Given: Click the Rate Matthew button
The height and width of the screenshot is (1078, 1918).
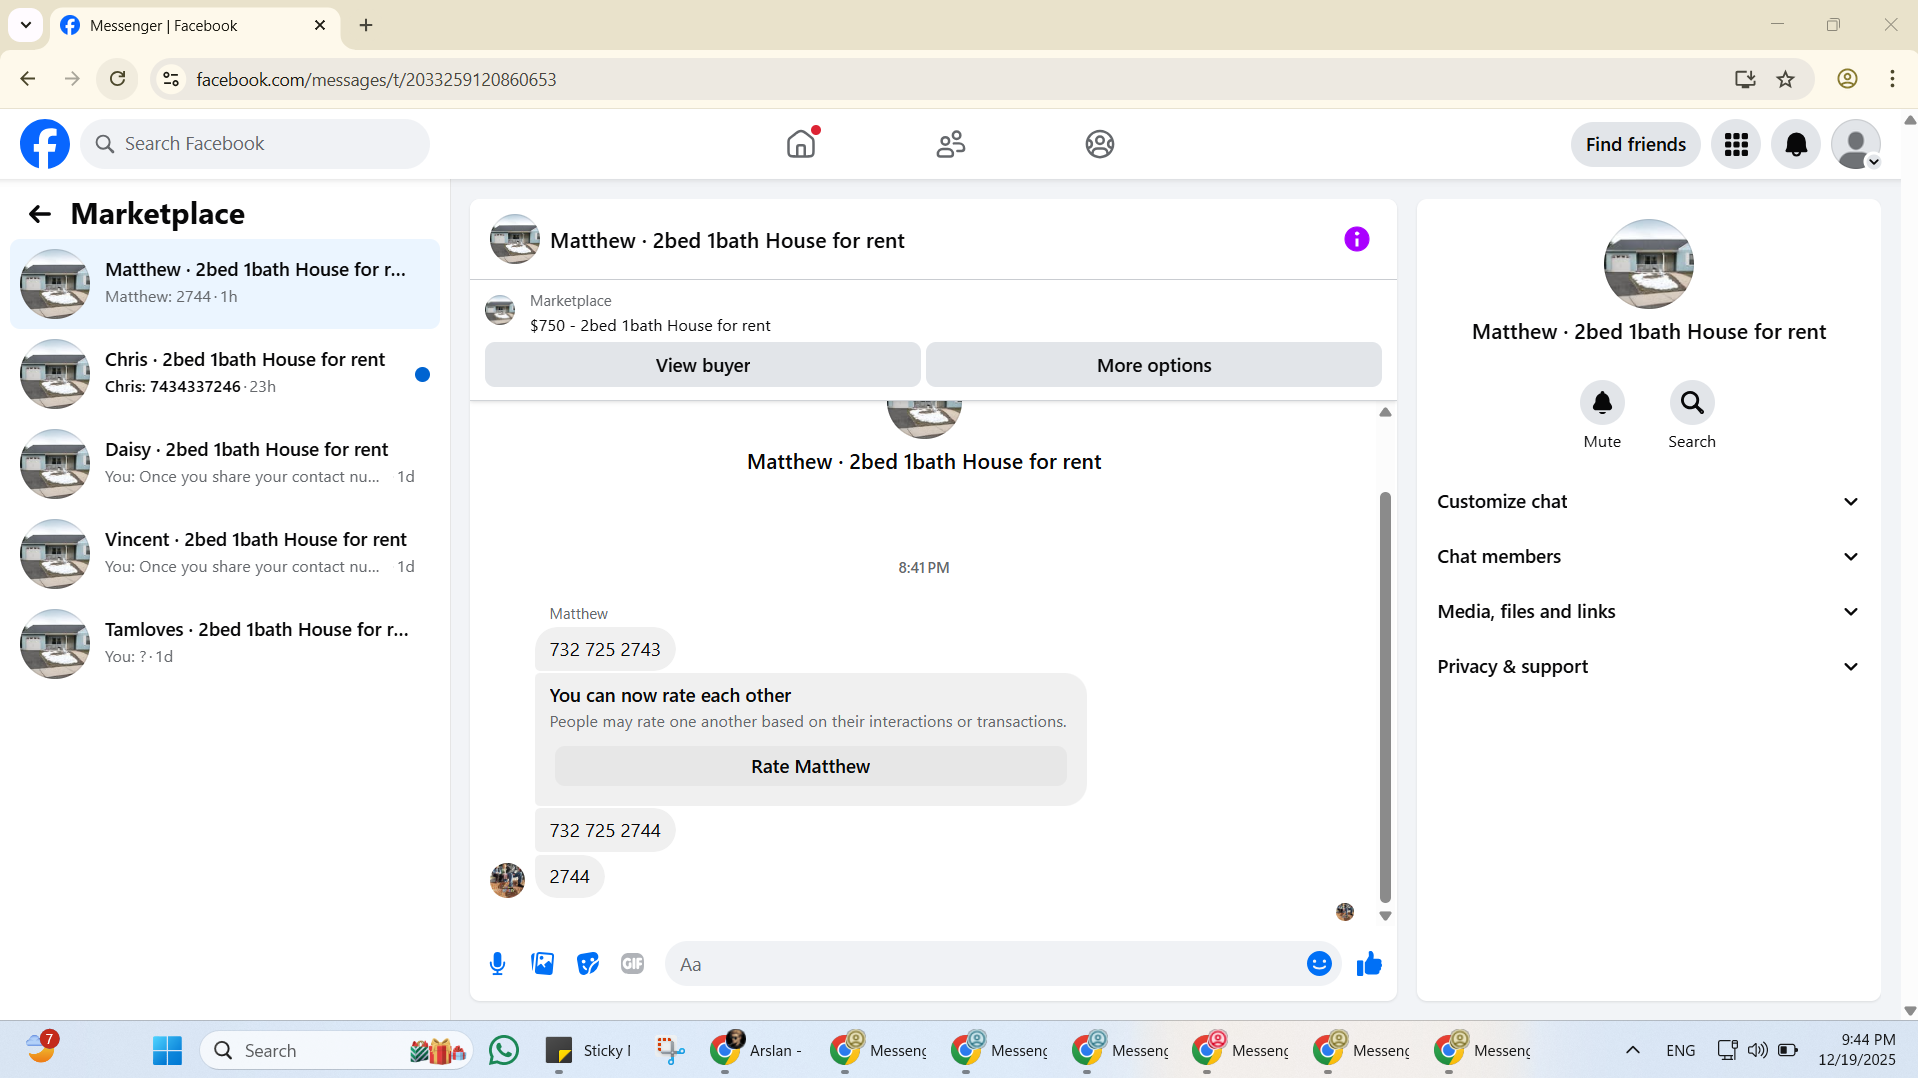Looking at the screenshot, I should [811, 767].
